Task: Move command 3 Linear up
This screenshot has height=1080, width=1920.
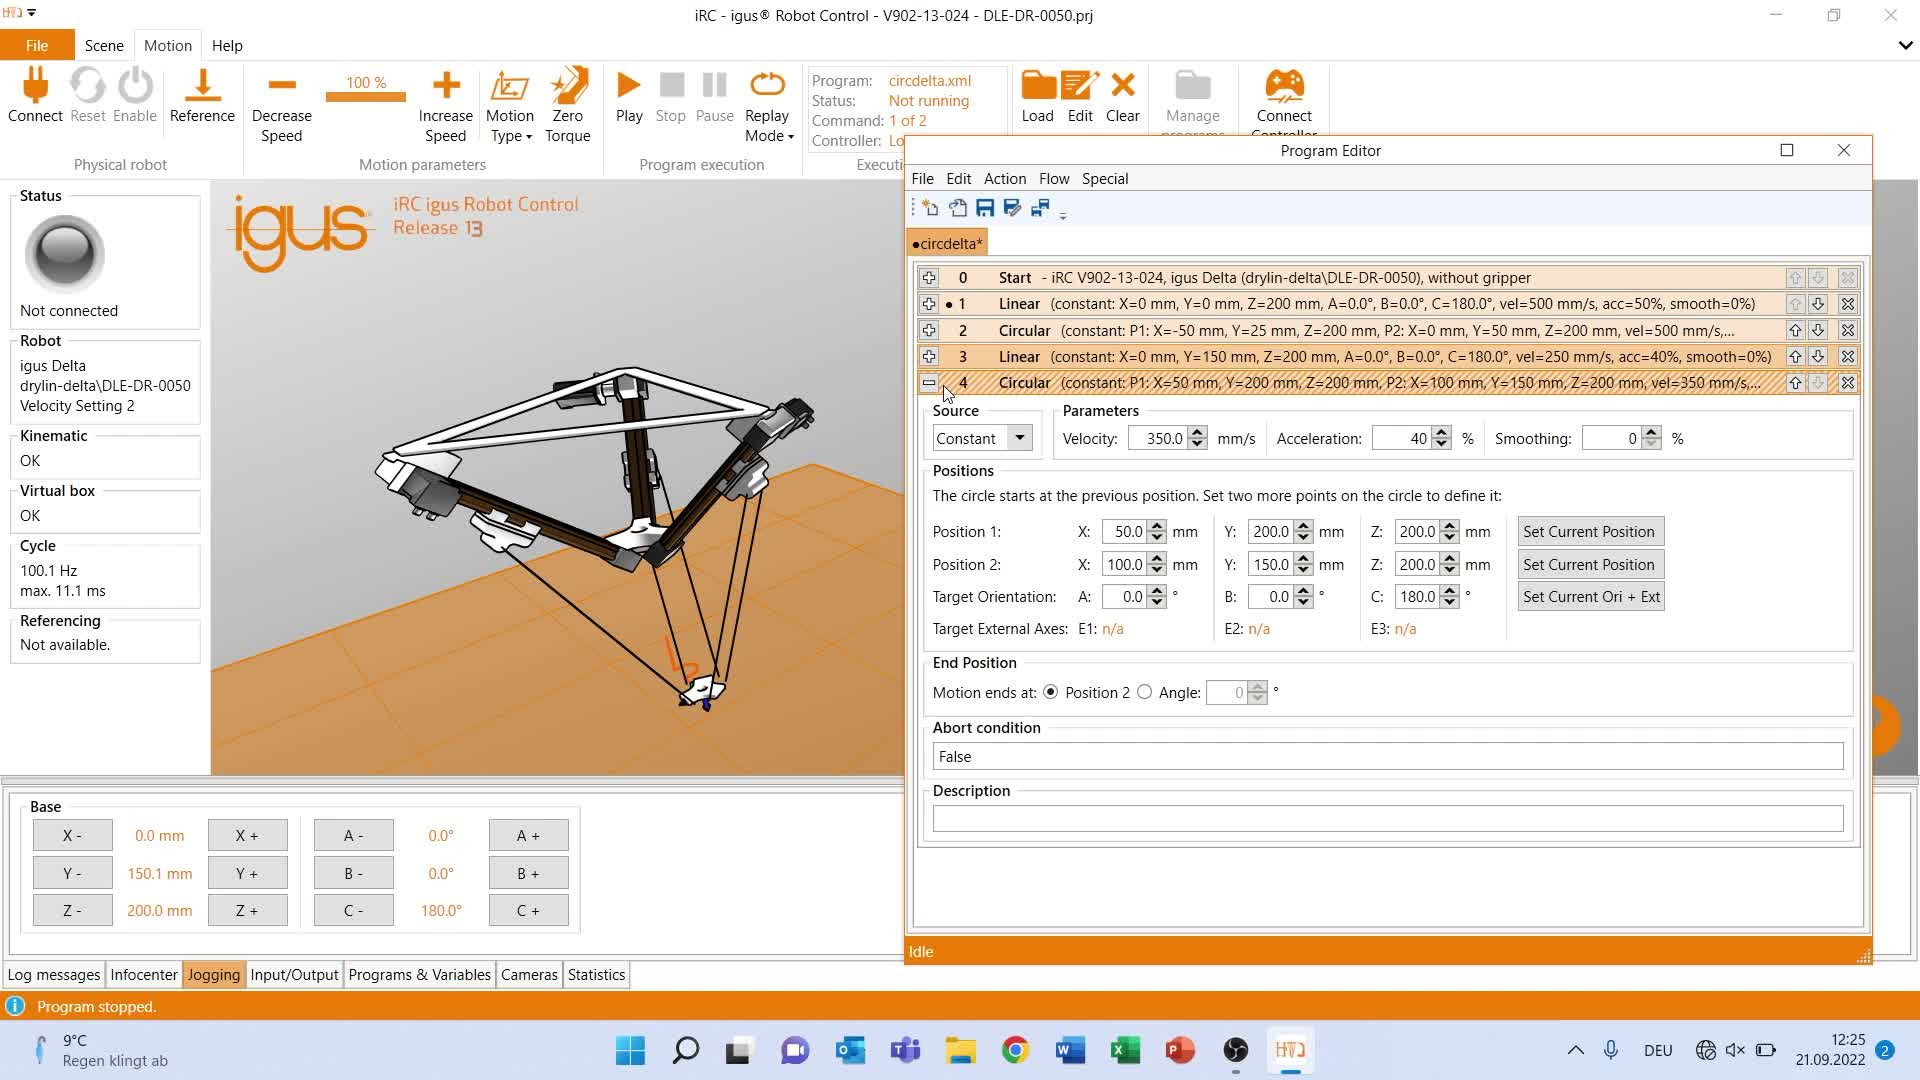Action: coord(1795,356)
